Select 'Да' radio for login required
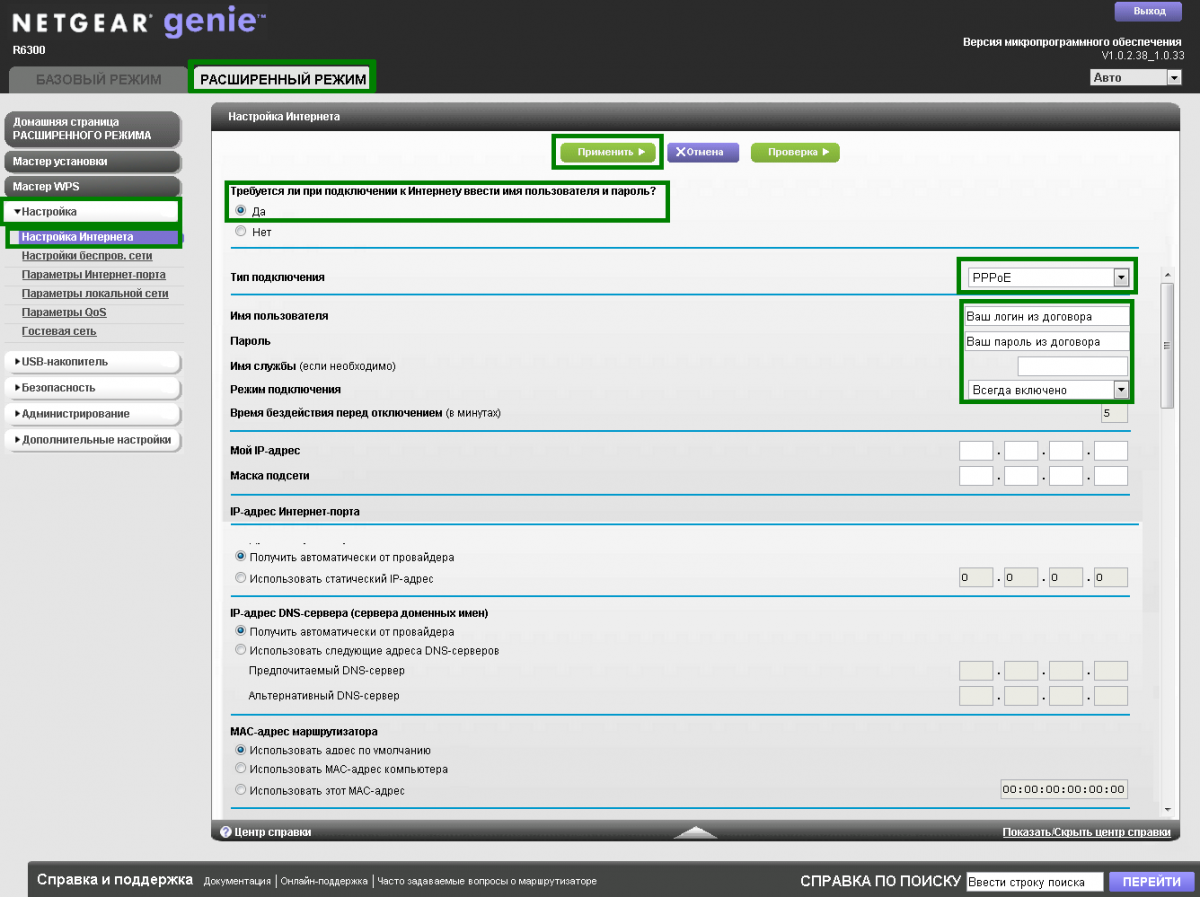 [240, 211]
